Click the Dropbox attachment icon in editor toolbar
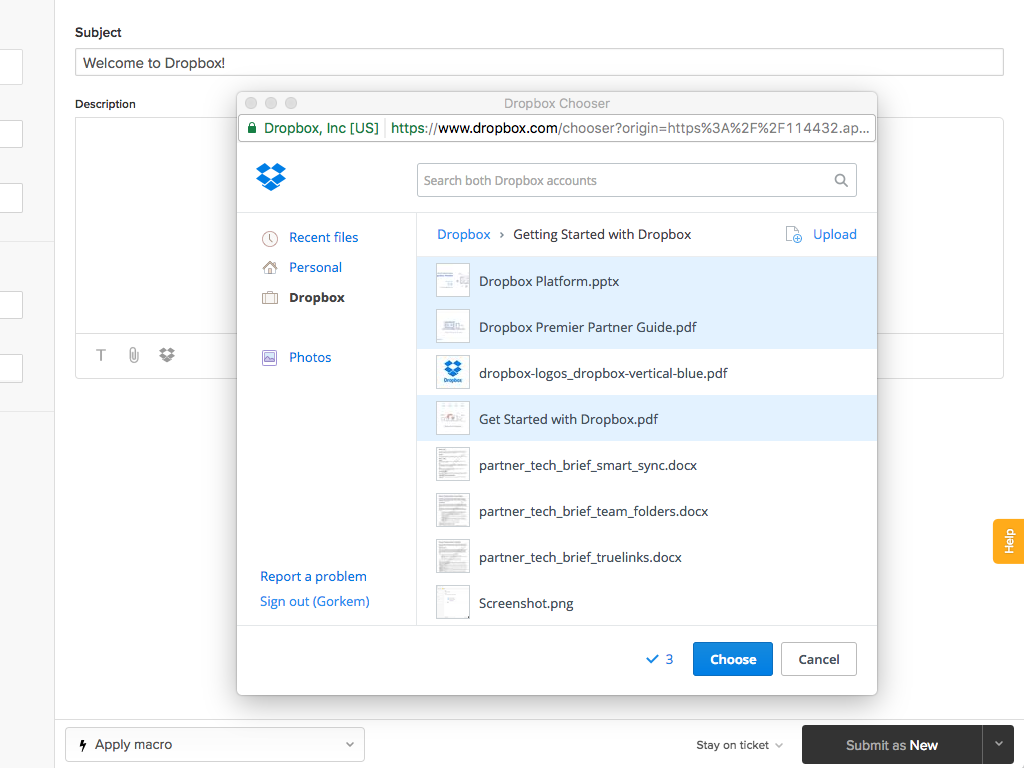The image size is (1024, 768). point(167,355)
